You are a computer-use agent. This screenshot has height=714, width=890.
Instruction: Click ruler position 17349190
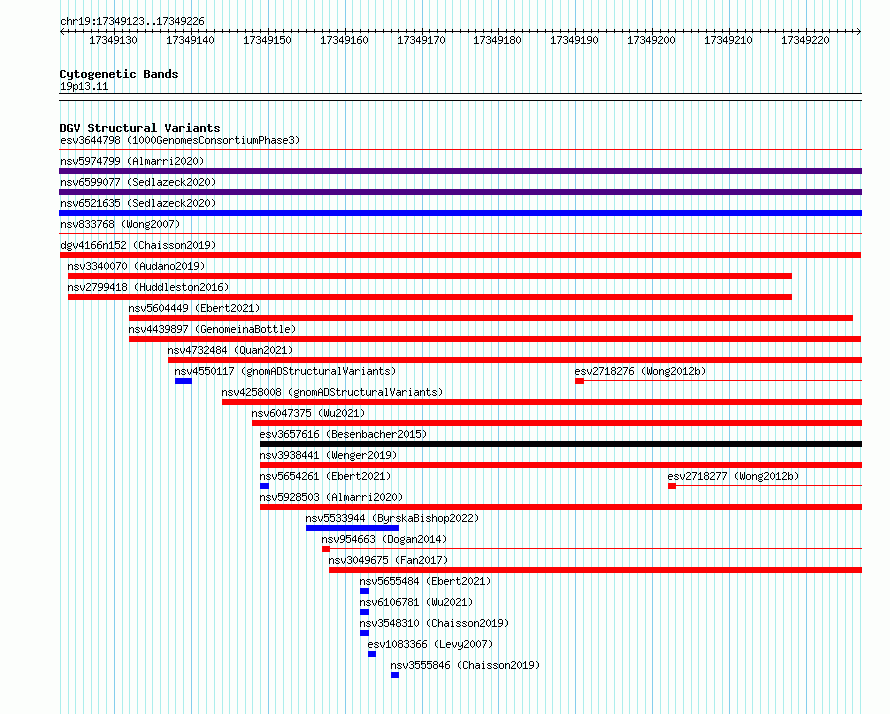[574, 40]
